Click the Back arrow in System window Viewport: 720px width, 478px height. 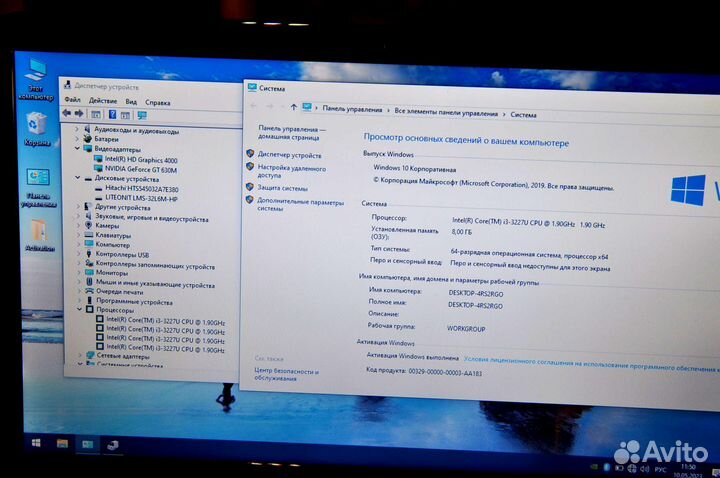click(x=253, y=106)
